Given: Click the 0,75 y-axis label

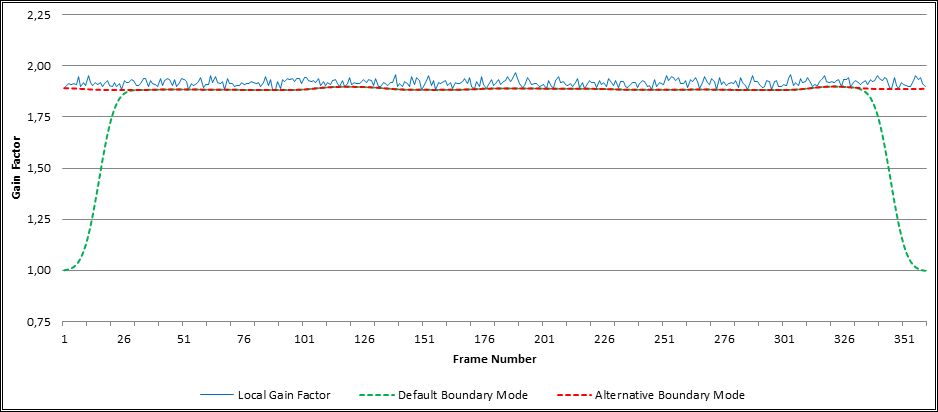Looking at the screenshot, I should (x=39, y=322).
